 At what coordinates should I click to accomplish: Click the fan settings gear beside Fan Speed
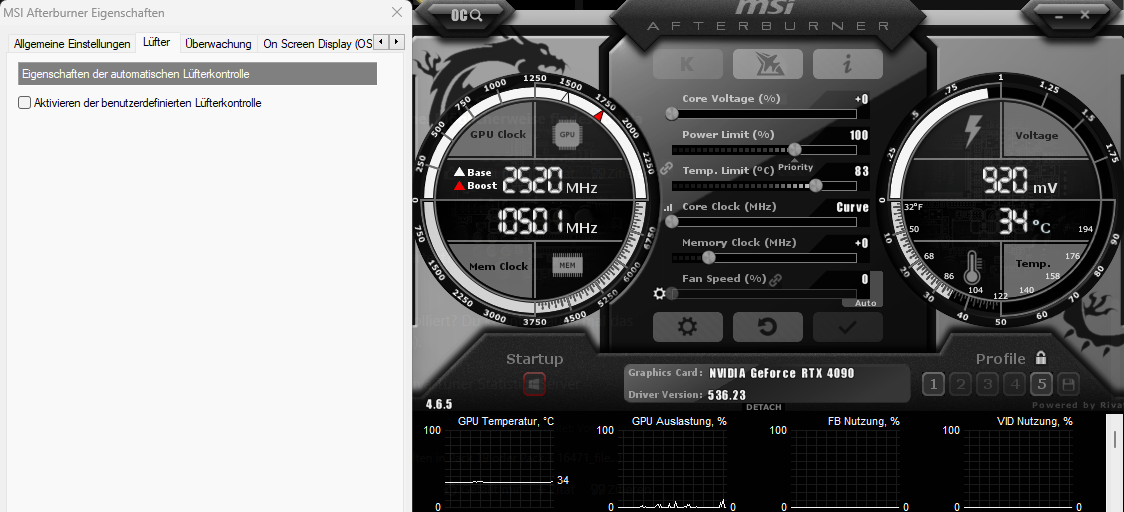tap(659, 293)
